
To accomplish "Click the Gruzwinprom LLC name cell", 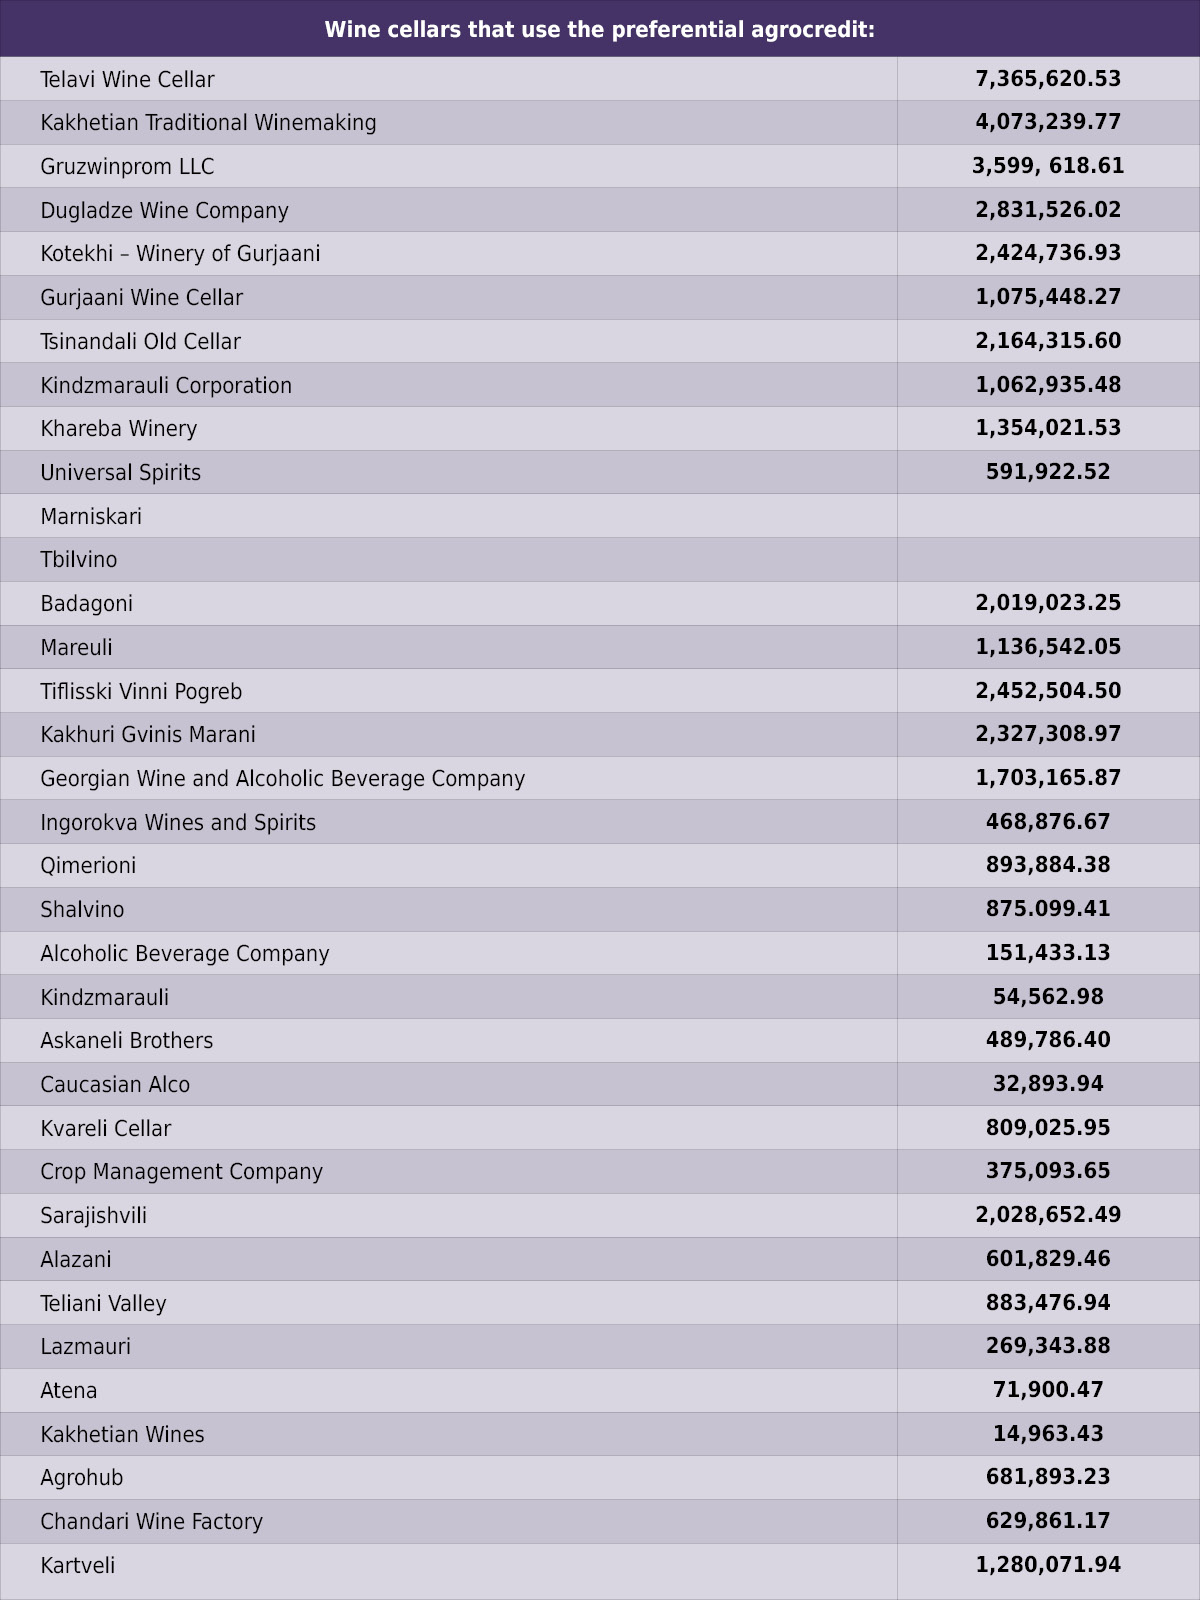I will pyautogui.click(x=448, y=166).
